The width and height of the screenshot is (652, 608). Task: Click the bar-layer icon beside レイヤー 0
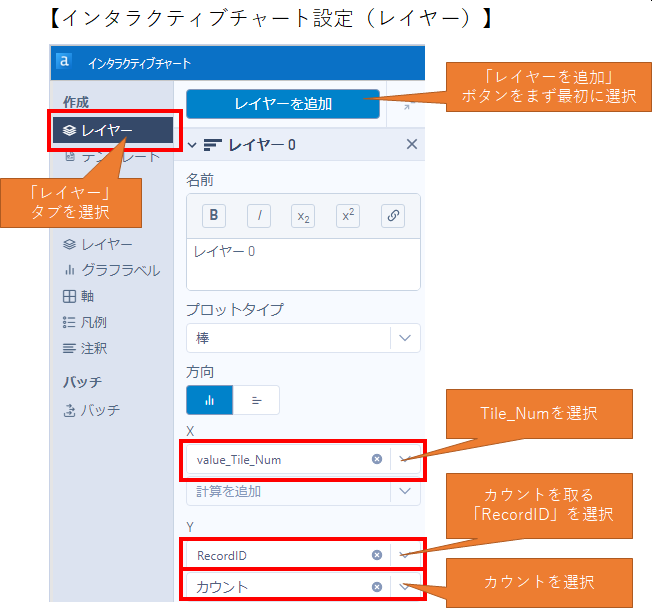pyautogui.click(x=212, y=145)
